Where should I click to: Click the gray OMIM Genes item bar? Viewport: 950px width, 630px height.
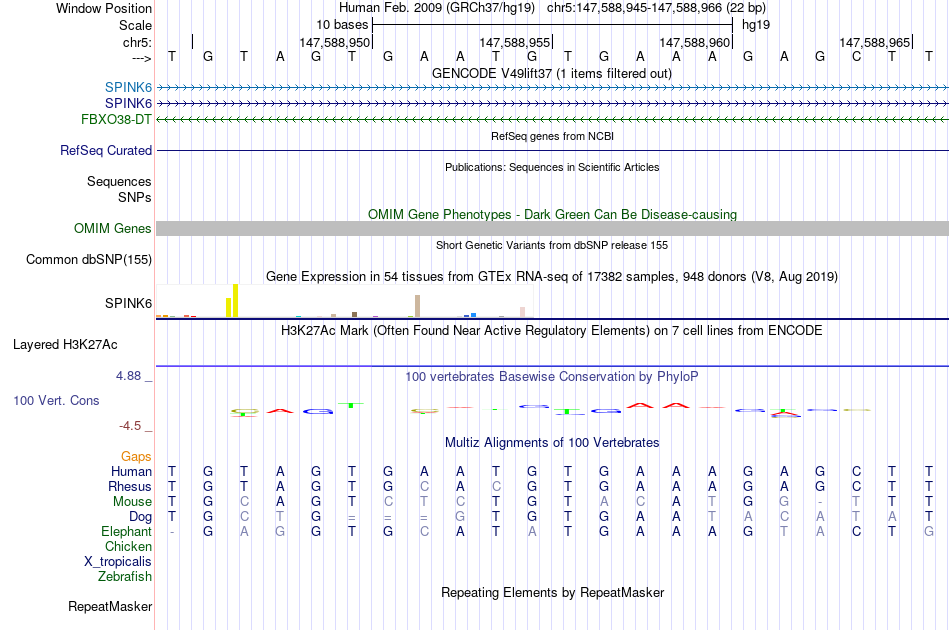pos(552,228)
